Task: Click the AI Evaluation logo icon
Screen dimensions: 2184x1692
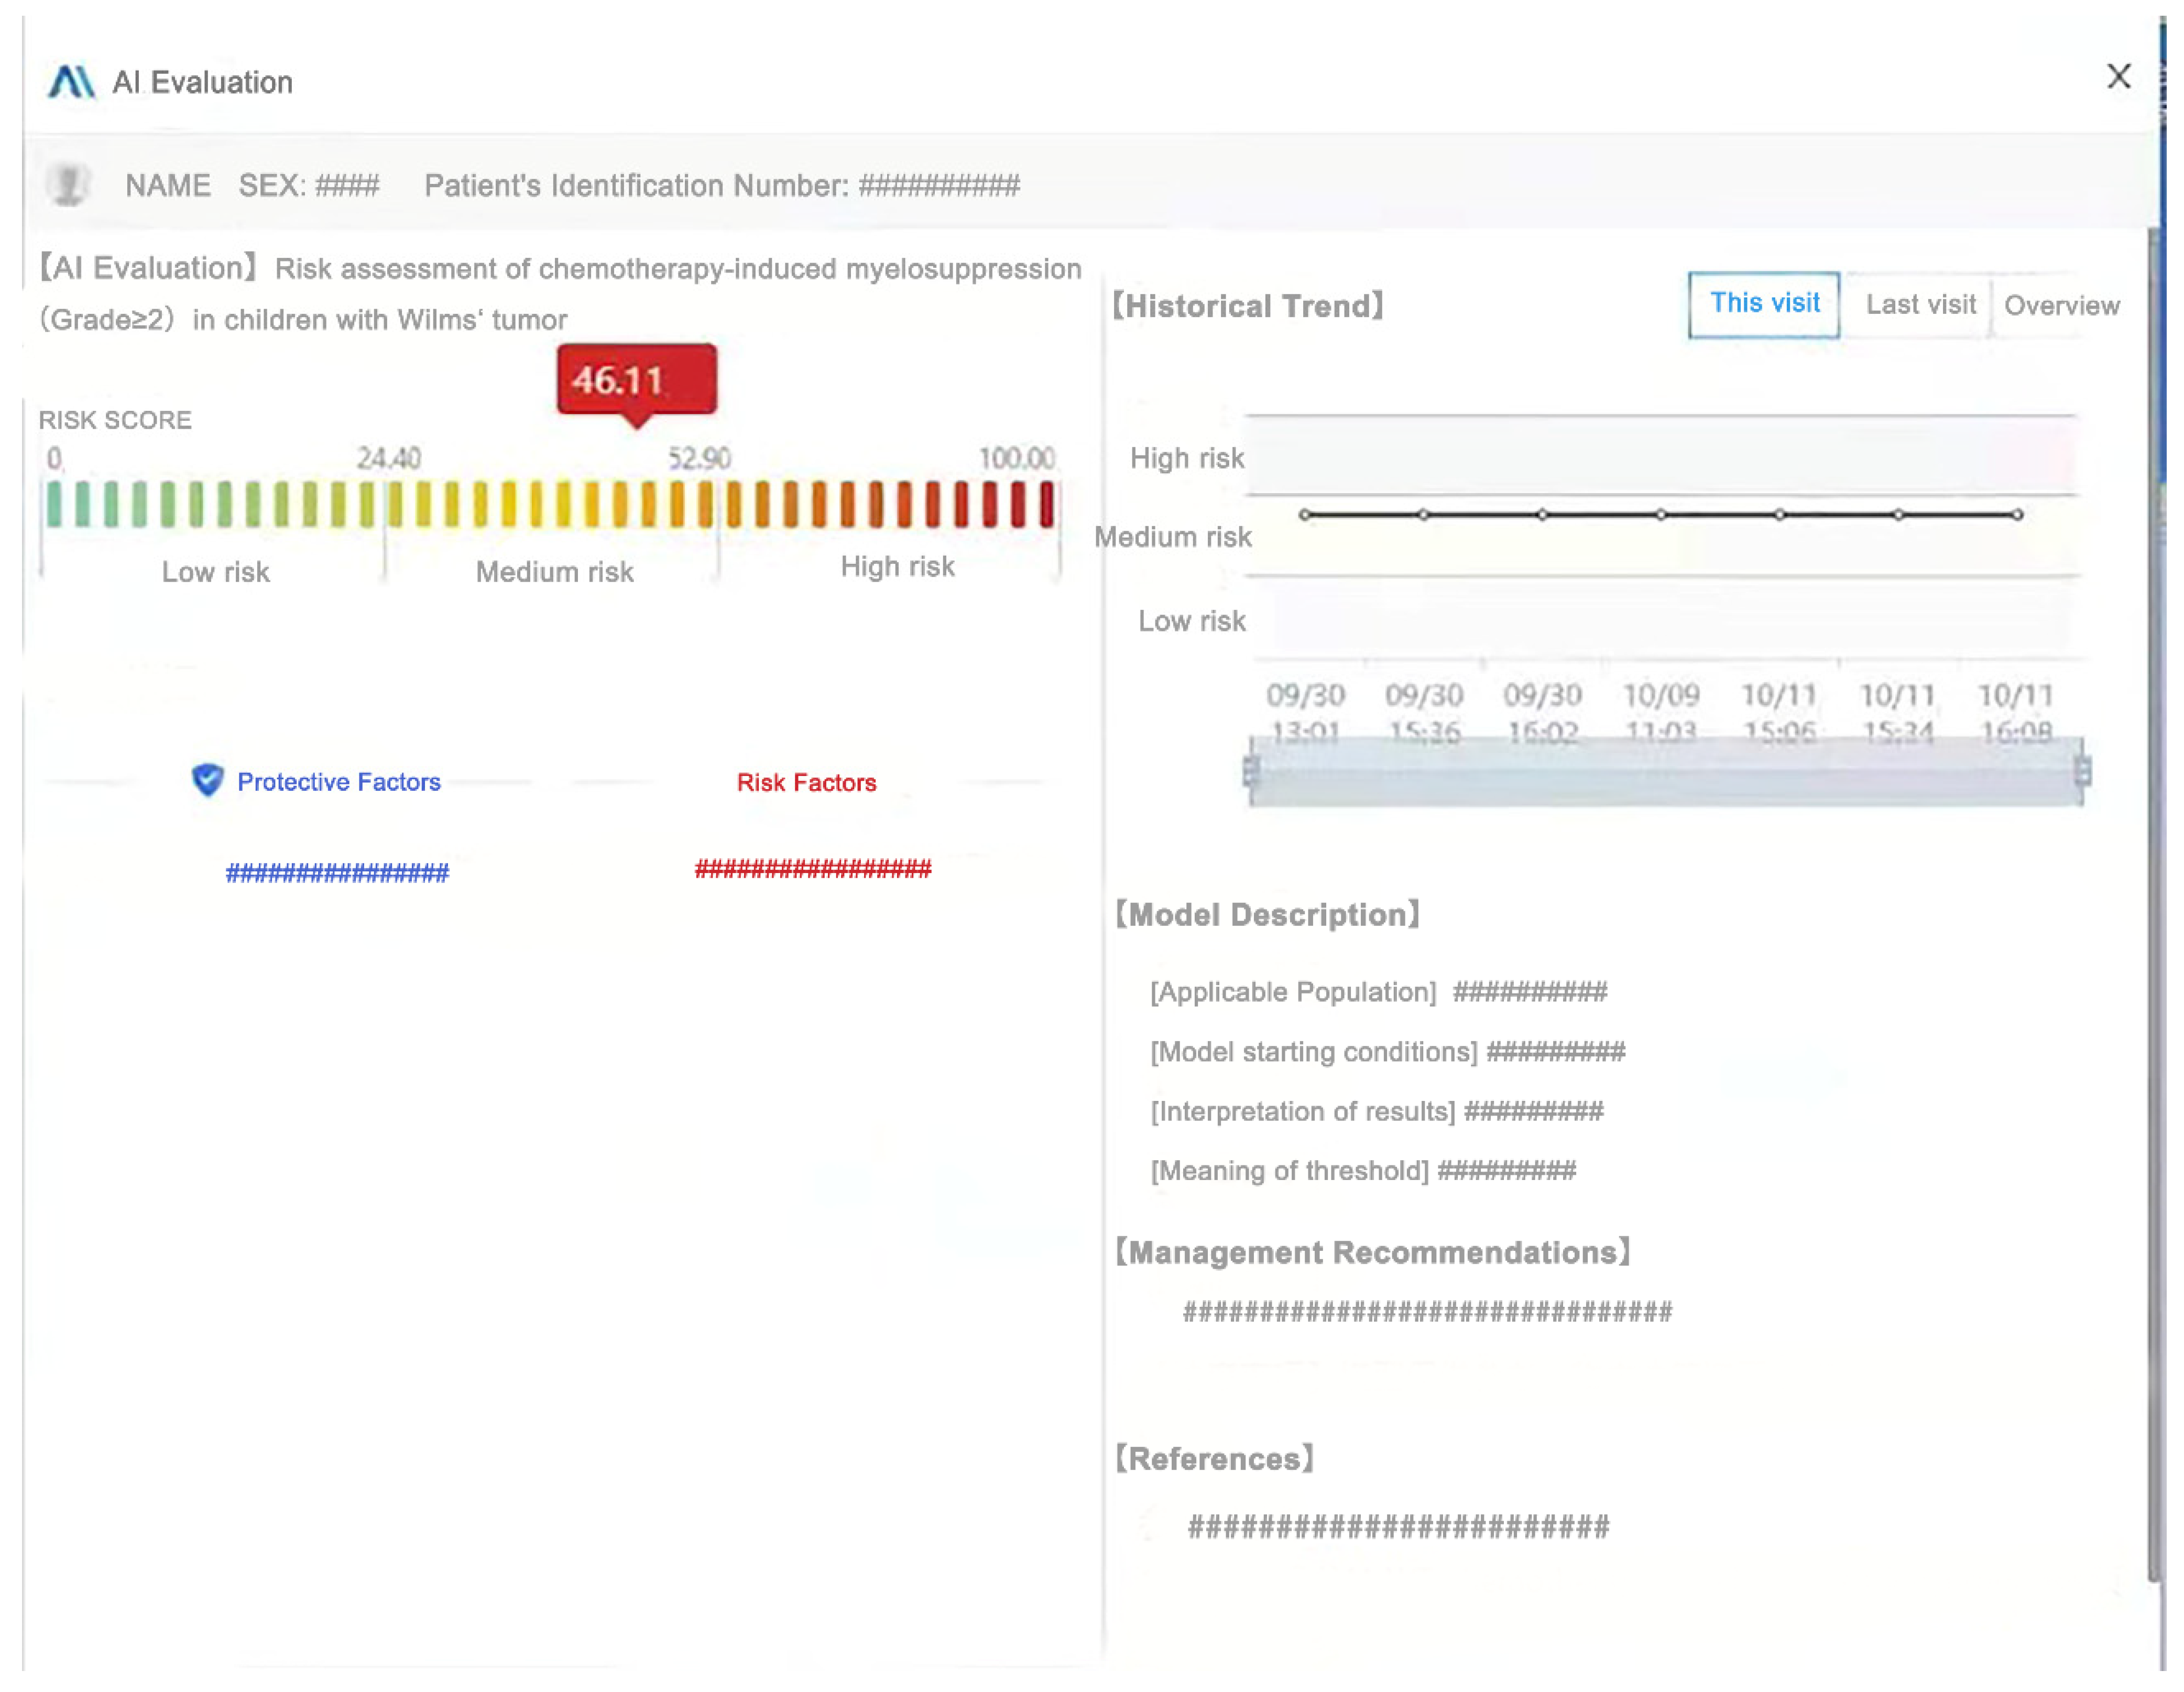Action: [x=71, y=82]
